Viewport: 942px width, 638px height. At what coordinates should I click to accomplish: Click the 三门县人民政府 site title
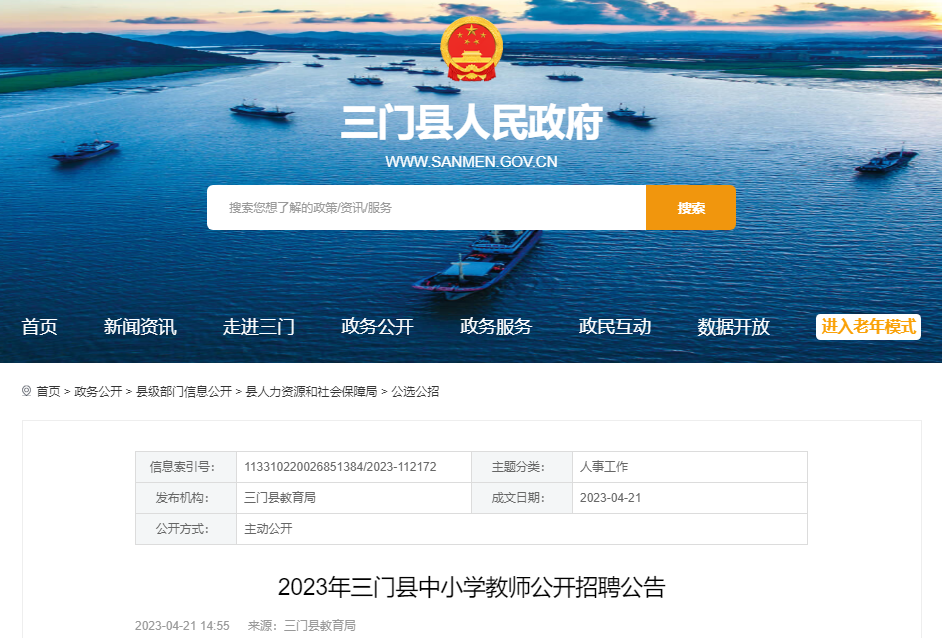point(472,123)
